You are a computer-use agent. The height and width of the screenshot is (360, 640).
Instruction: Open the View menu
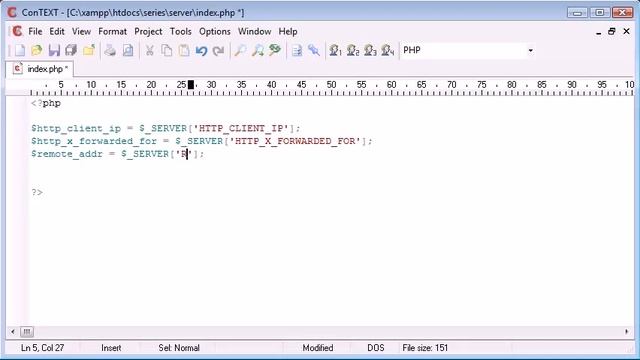pos(81,31)
